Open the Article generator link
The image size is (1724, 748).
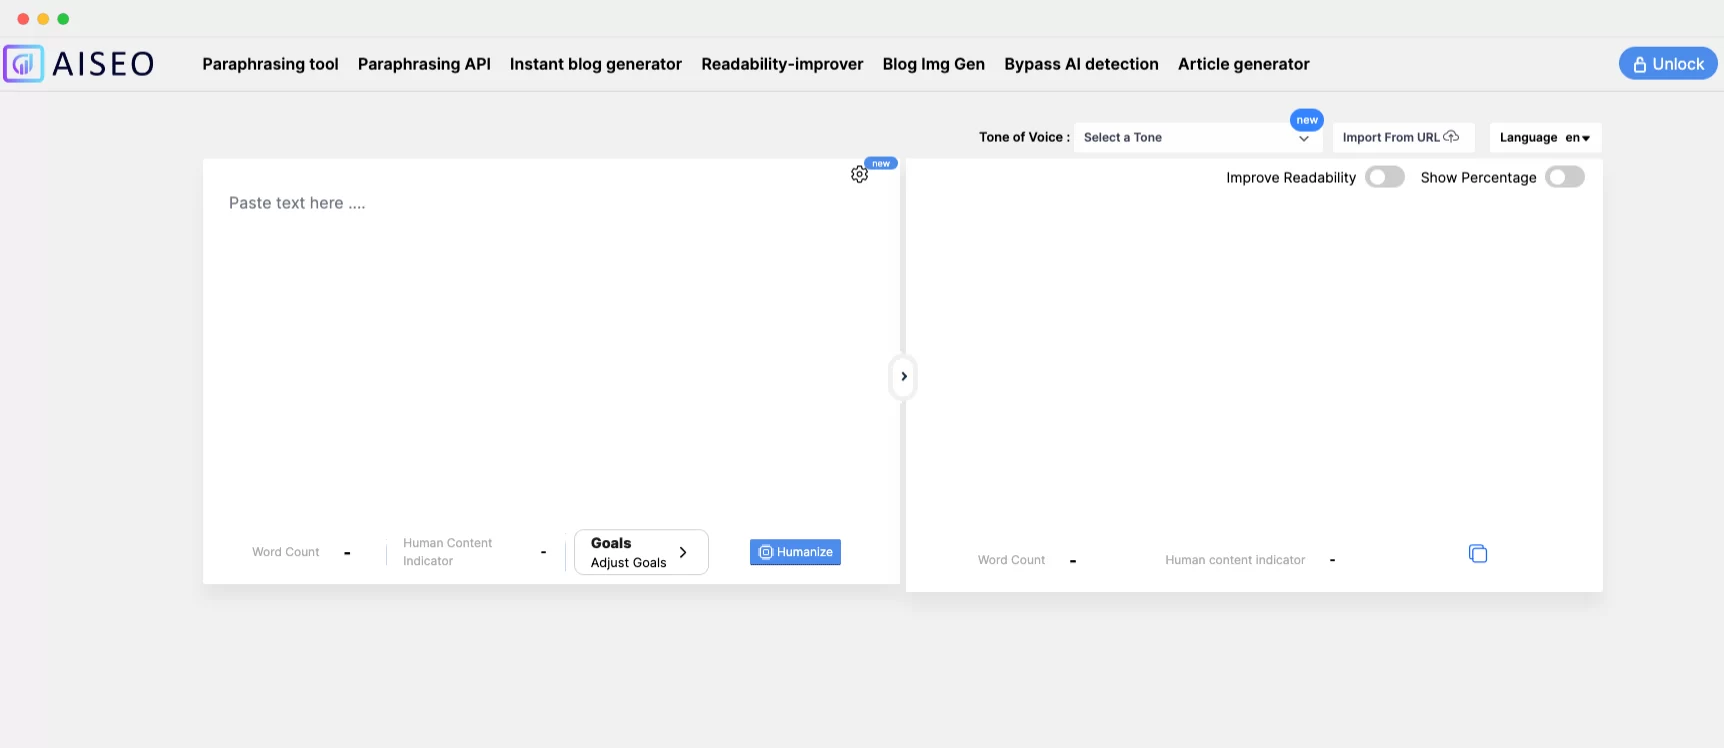(x=1244, y=64)
